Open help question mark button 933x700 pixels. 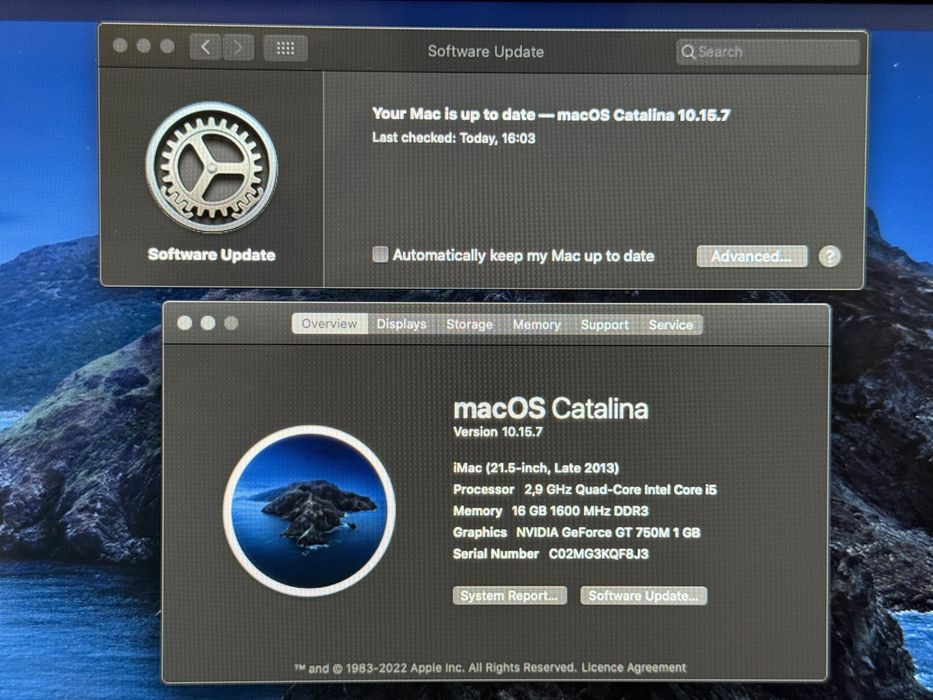(829, 257)
